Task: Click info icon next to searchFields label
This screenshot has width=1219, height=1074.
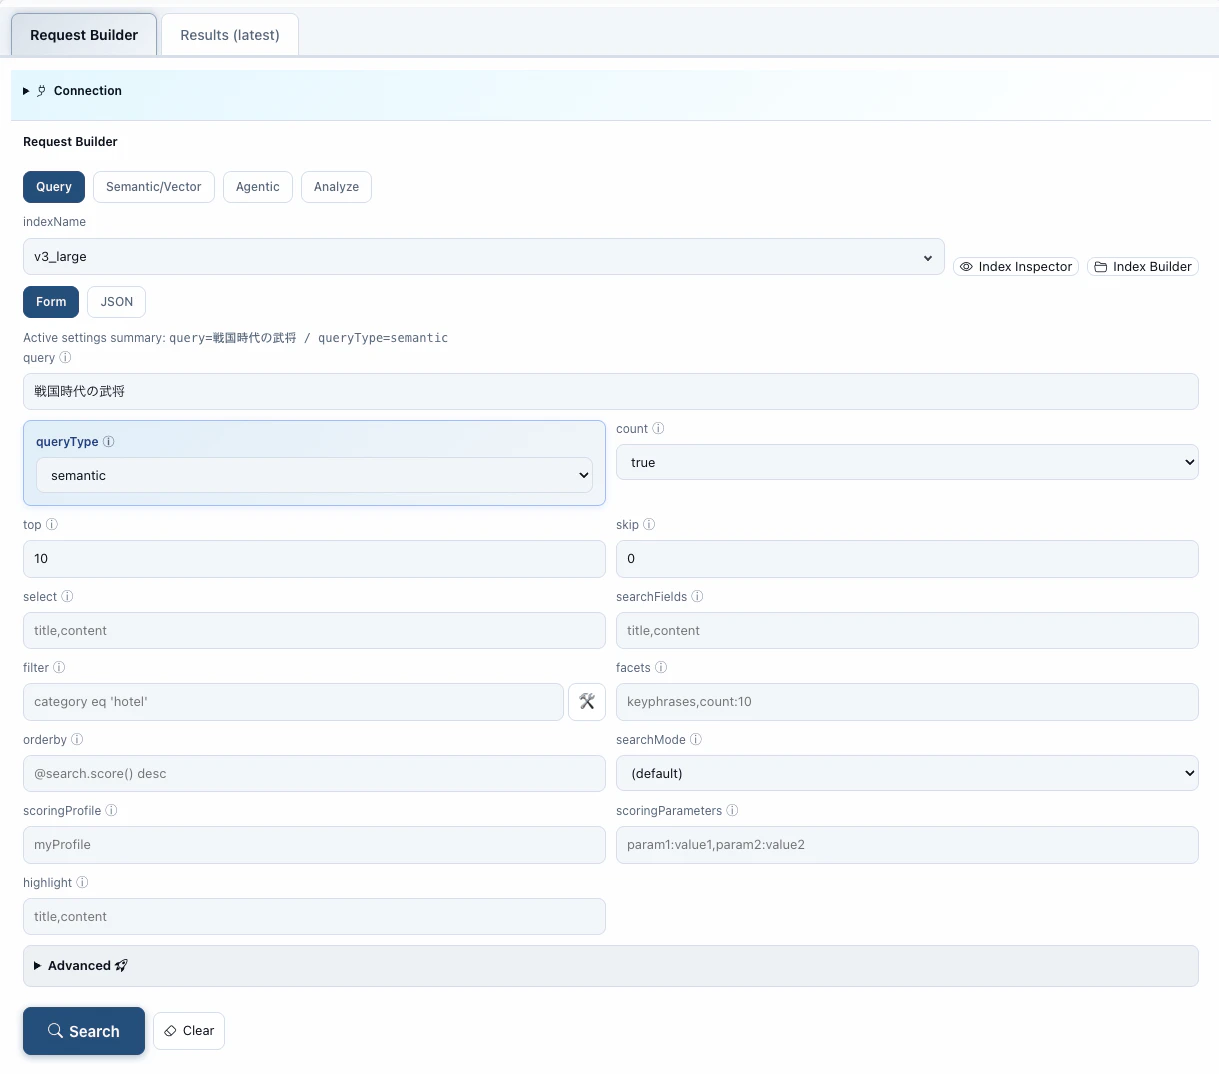Action: tap(697, 597)
